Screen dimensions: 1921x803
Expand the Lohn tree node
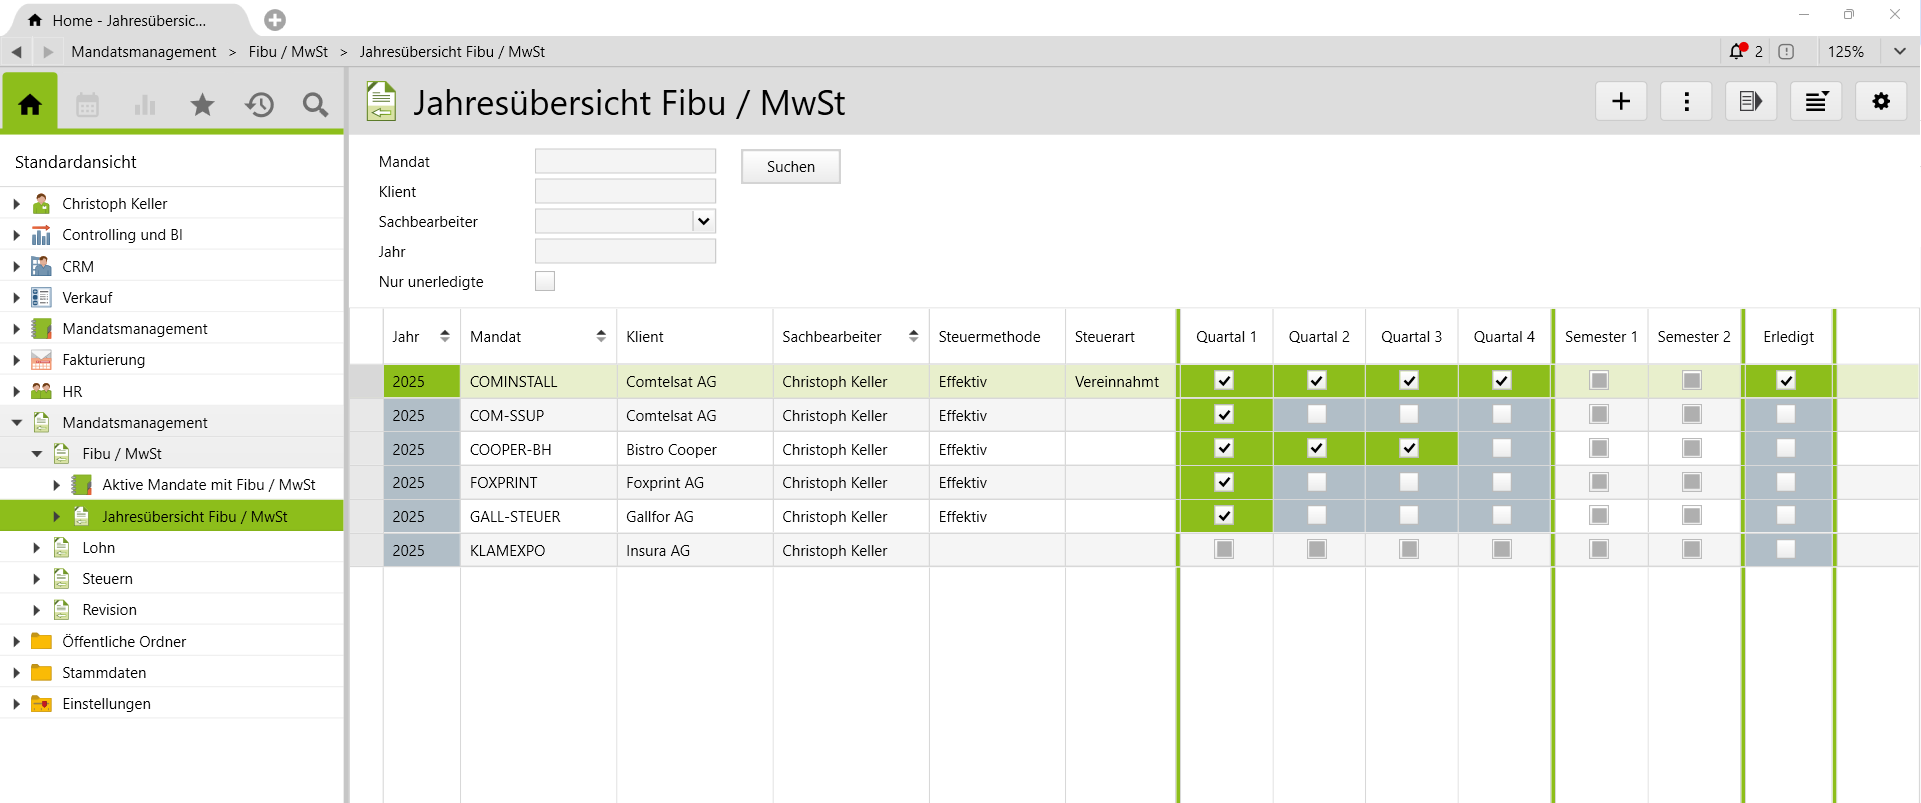(36, 548)
